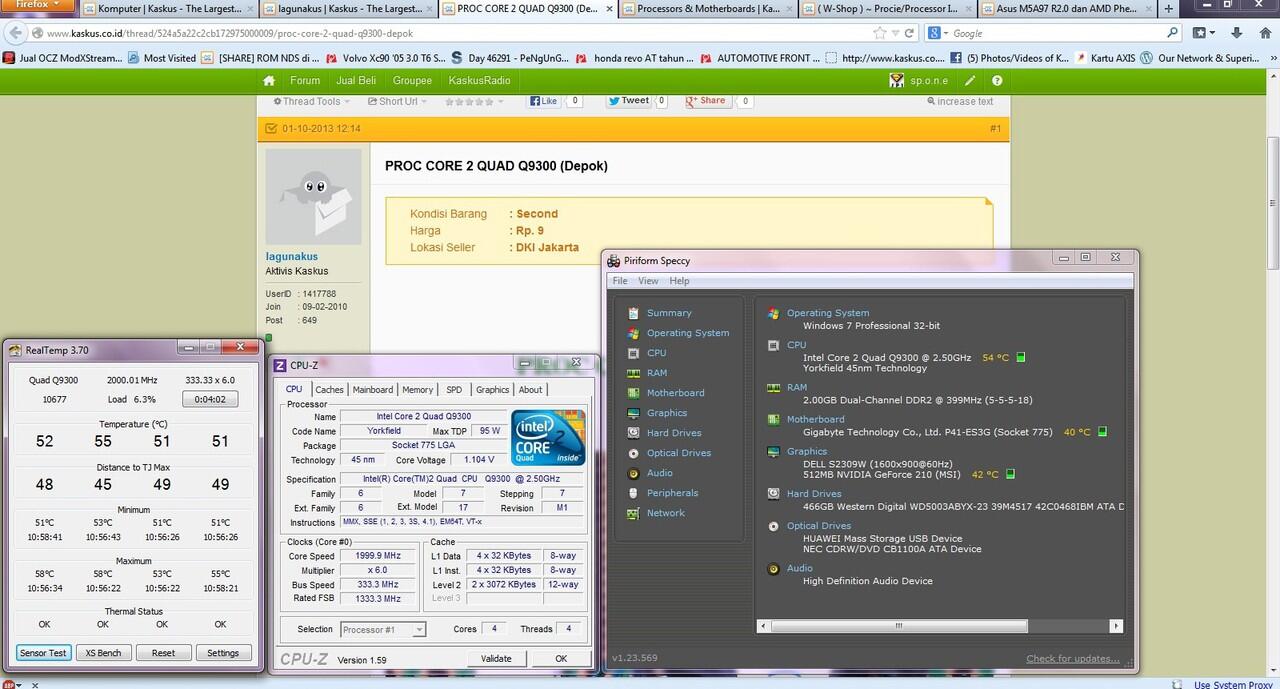This screenshot has height=689, width=1280.
Task: Select the Operating System icon in Speccy sidebar
Action: [633, 333]
